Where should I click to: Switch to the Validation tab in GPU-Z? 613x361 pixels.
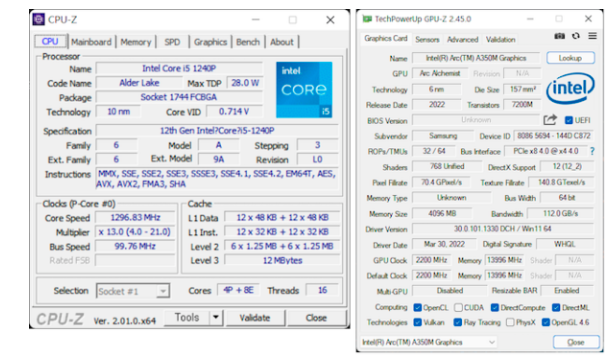pyautogui.click(x=500, y=40)
